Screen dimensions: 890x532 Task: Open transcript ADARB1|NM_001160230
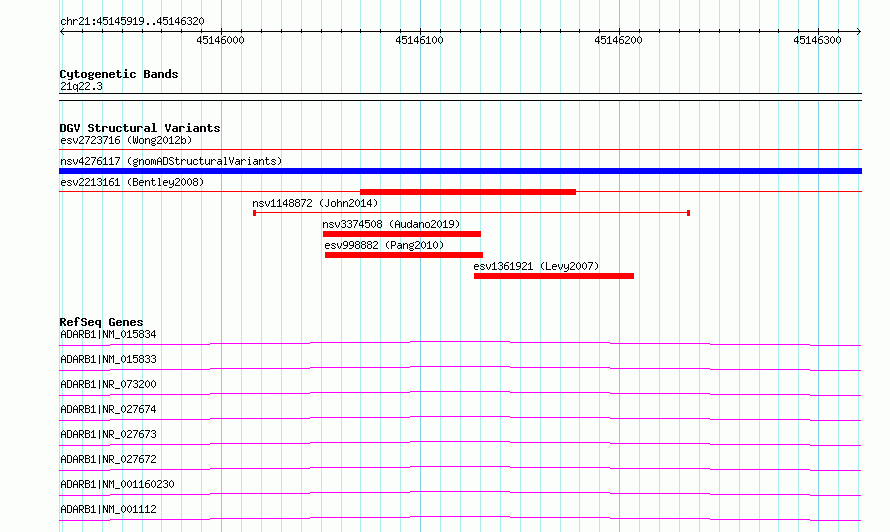click(117, 484)
